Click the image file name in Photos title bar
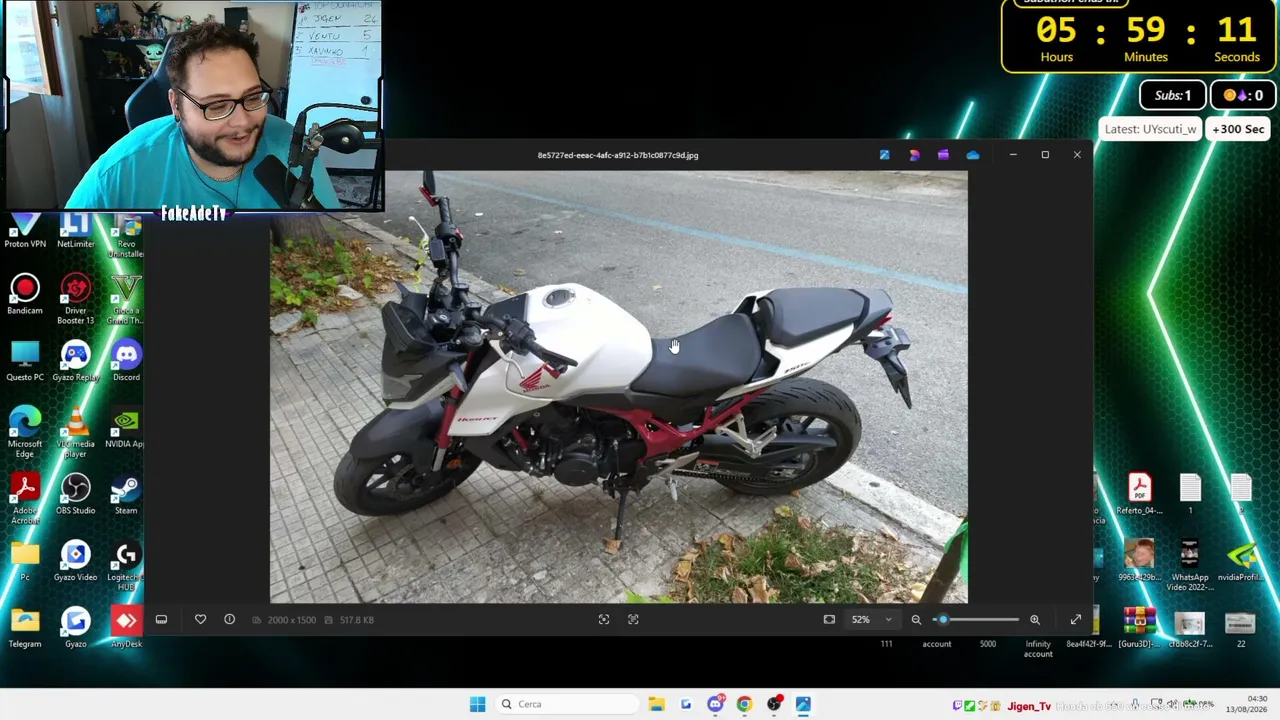 pos(618,155)
